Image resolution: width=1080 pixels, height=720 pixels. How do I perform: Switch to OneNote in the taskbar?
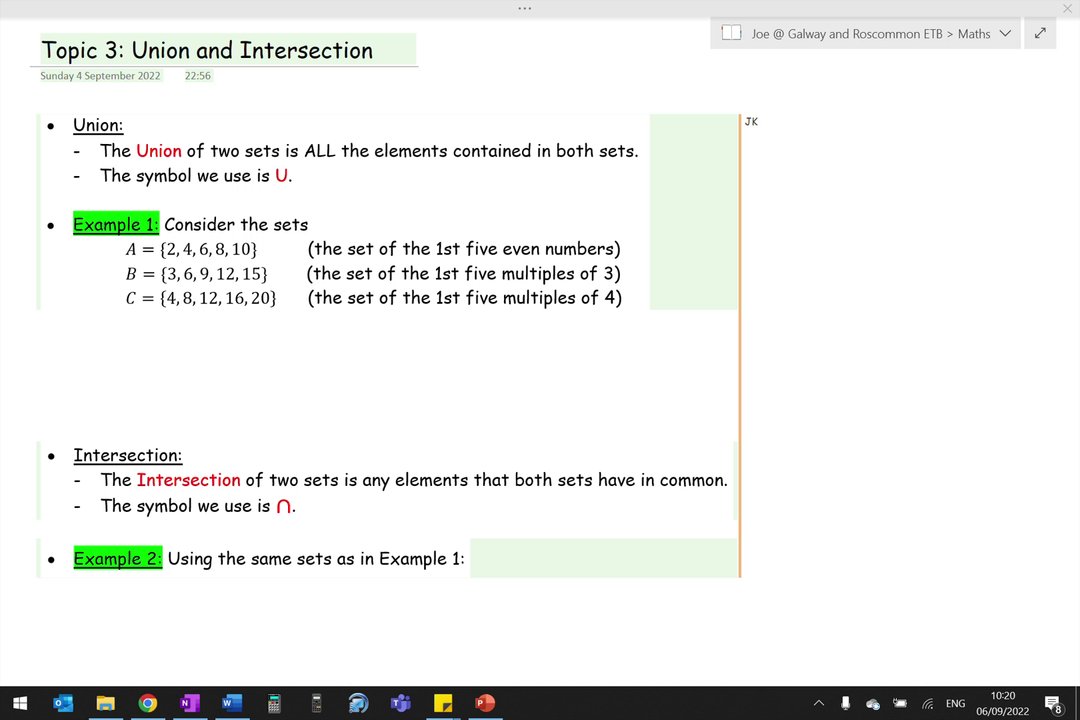[x=189, y=703]
